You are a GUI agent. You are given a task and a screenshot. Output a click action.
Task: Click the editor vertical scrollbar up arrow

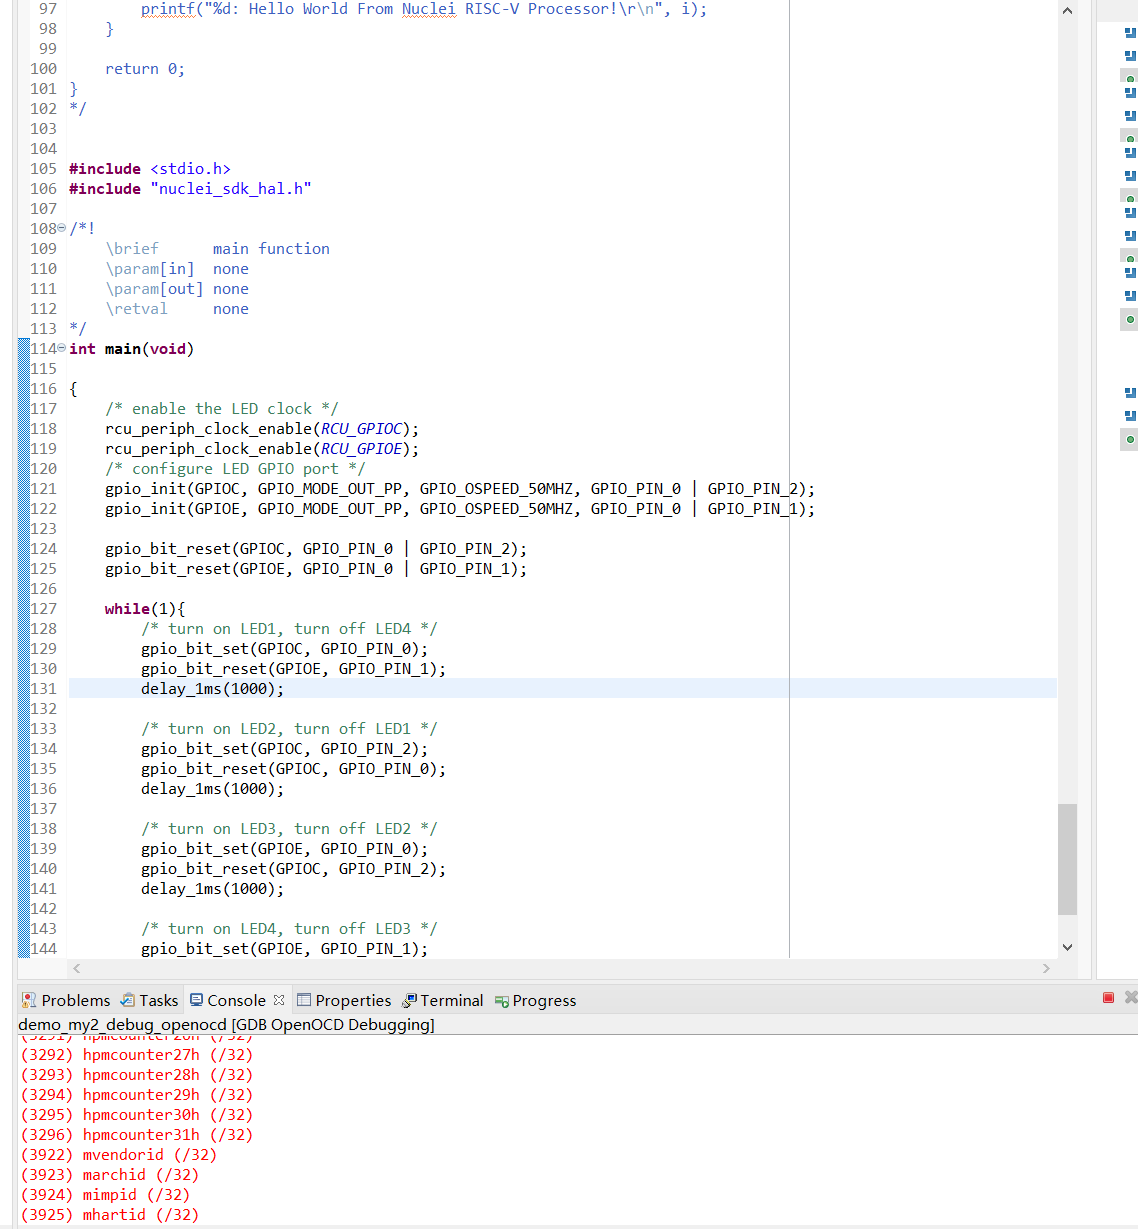[x=1067, y=10]
